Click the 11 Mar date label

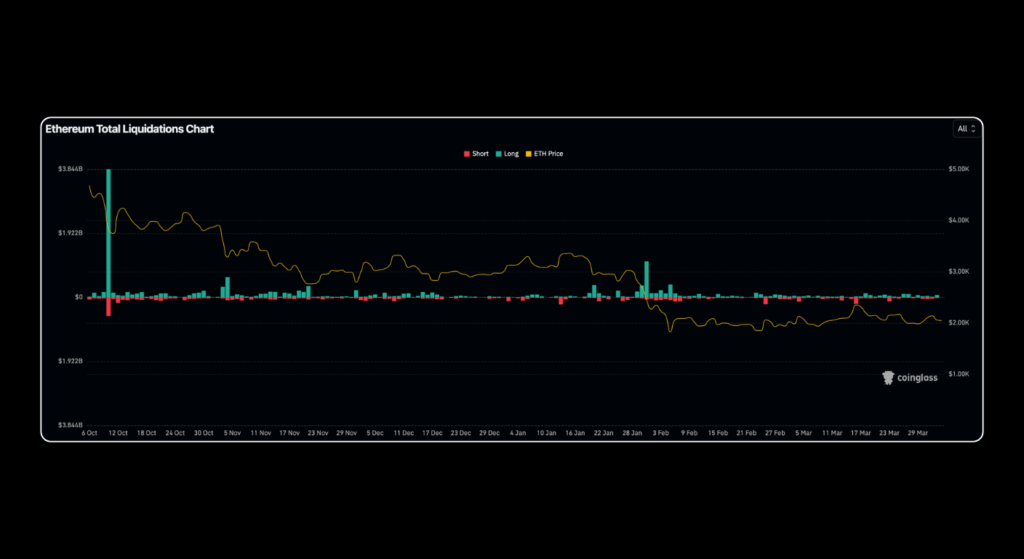833,433
